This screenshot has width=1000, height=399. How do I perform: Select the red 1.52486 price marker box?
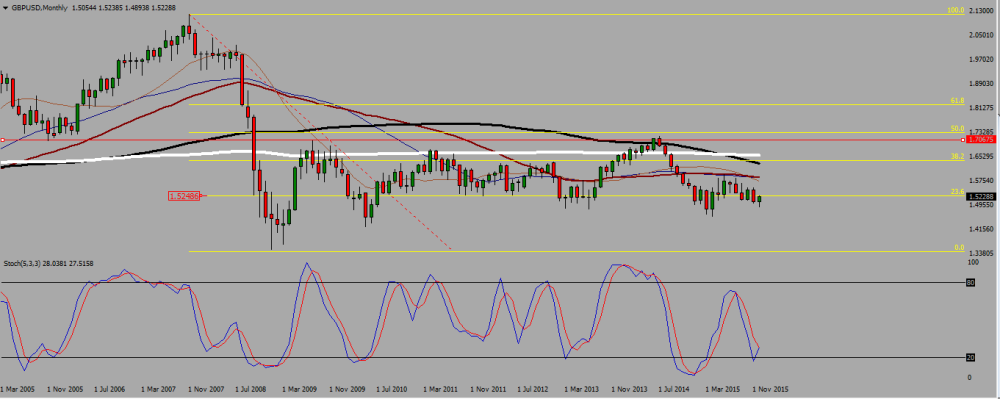point(184,196)
